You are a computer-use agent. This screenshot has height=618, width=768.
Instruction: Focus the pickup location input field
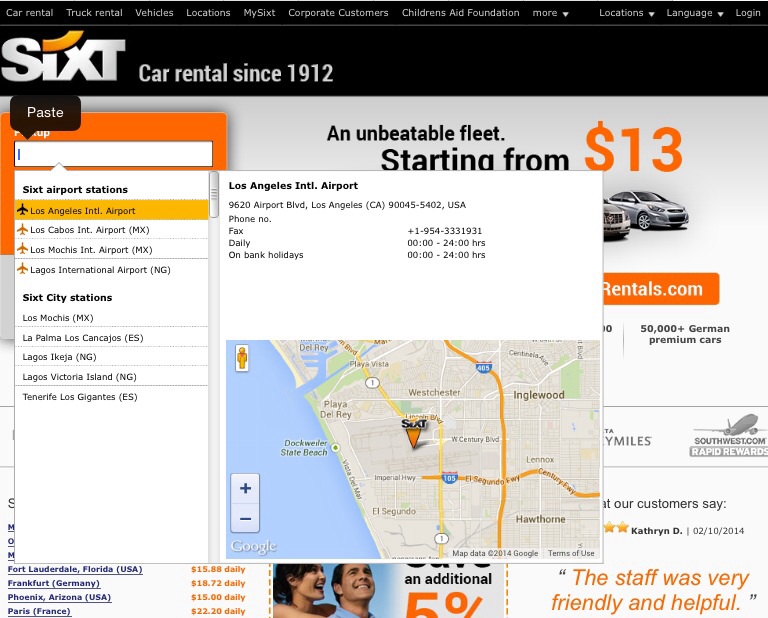point(114,154)
